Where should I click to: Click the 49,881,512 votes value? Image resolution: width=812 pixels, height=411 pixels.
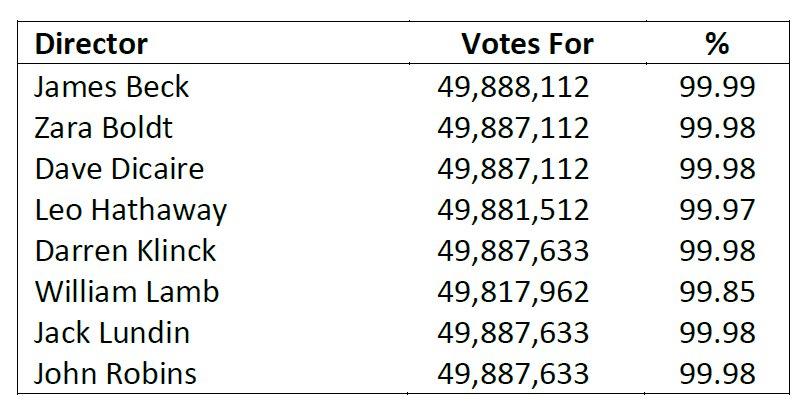(513, 211)
